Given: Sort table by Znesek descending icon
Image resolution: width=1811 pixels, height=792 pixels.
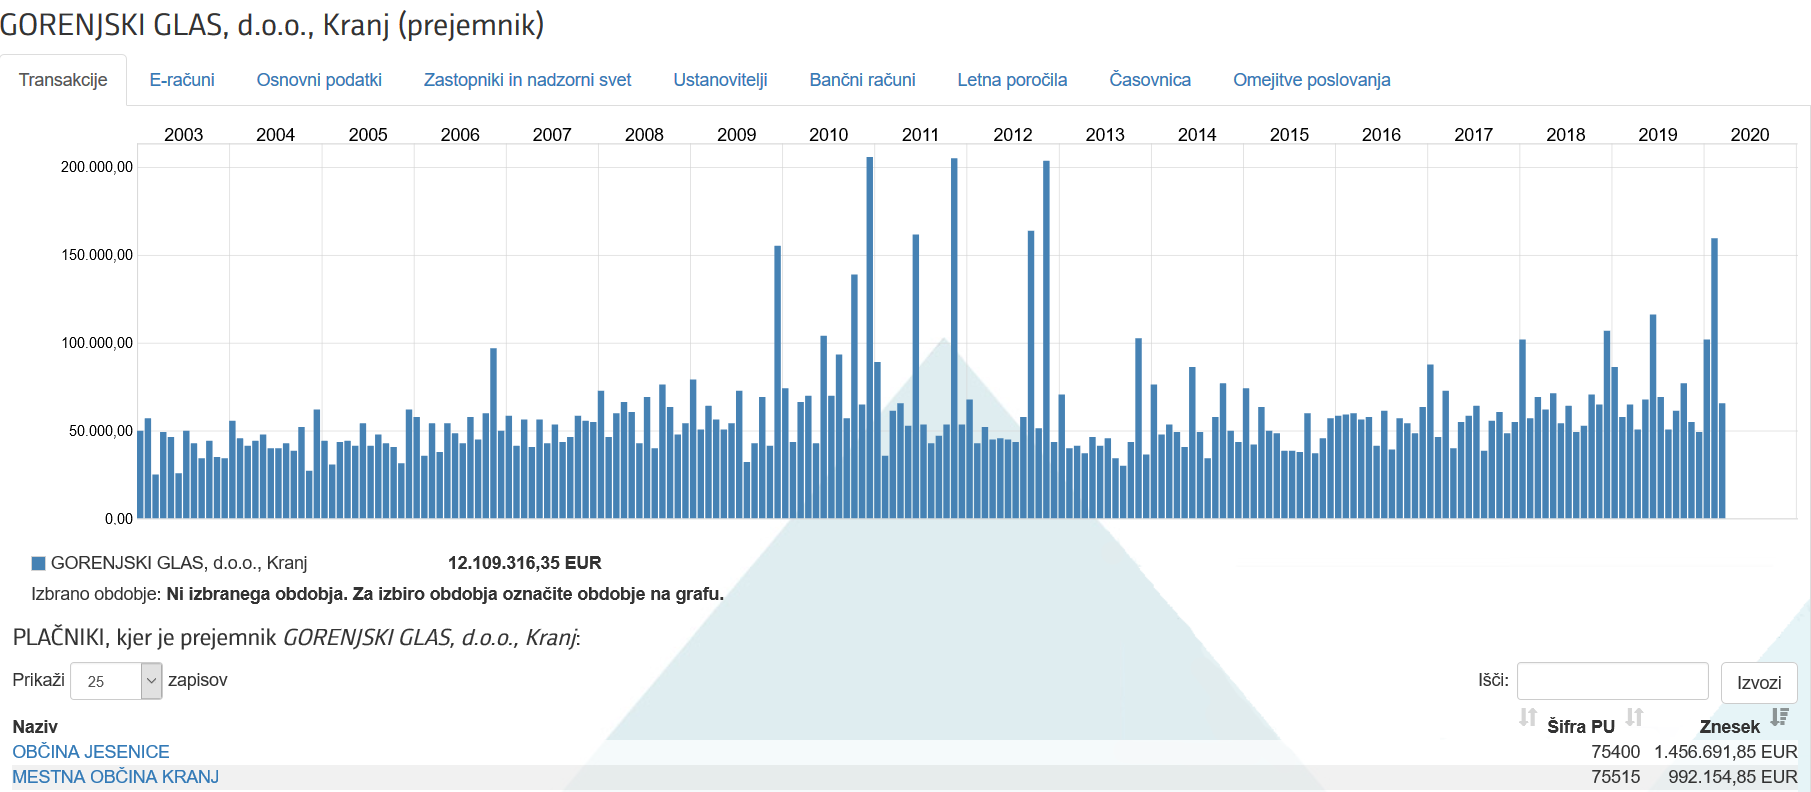Looking at the screenshot, I should (x=1779, y=717).
